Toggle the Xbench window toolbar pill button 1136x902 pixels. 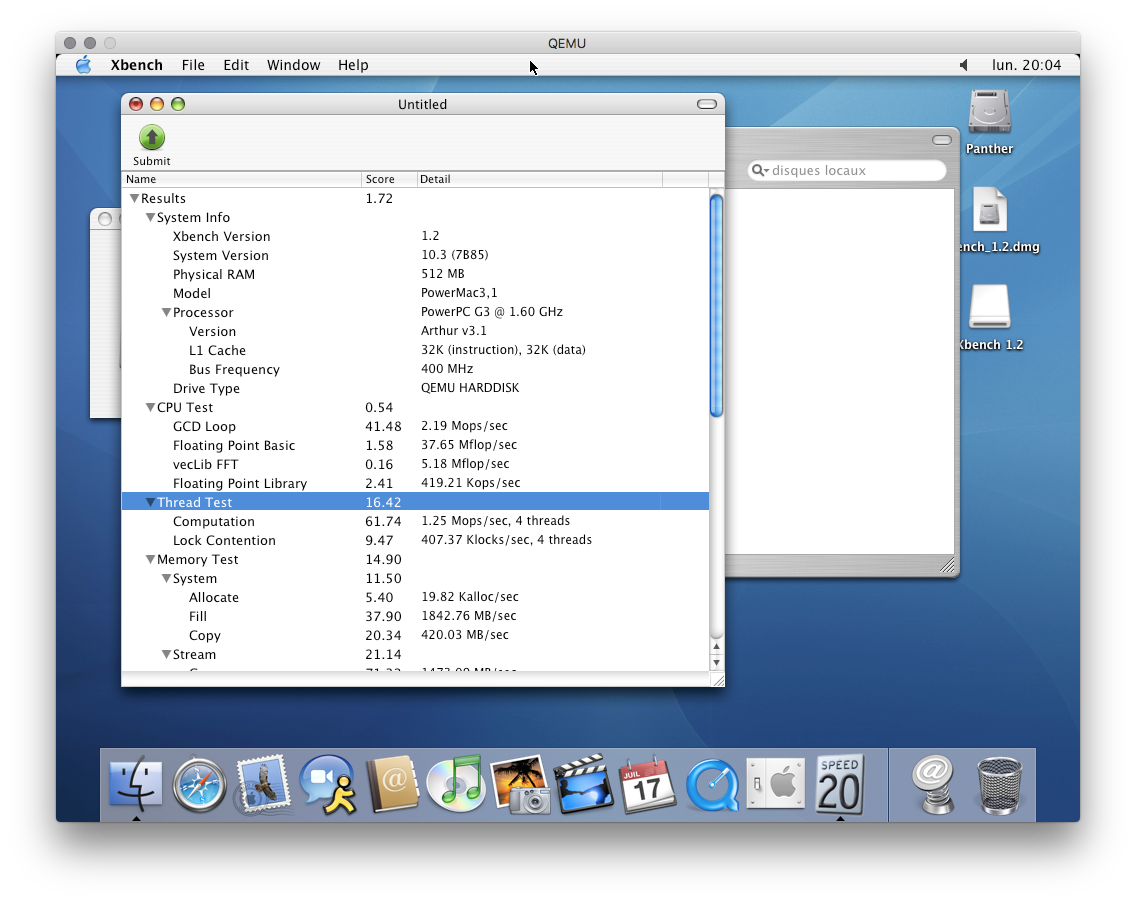pyautogui.click(x=706, y=103)
